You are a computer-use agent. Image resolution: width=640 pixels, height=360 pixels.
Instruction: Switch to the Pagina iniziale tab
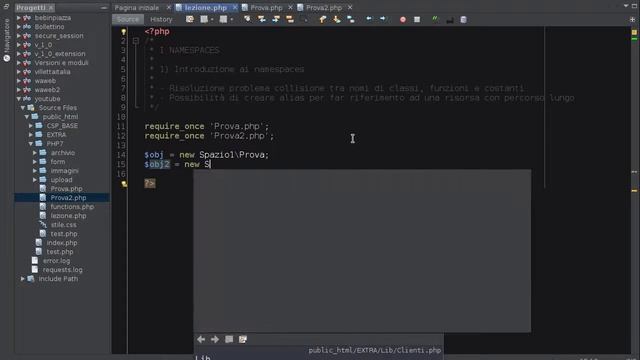pos(137,7)
